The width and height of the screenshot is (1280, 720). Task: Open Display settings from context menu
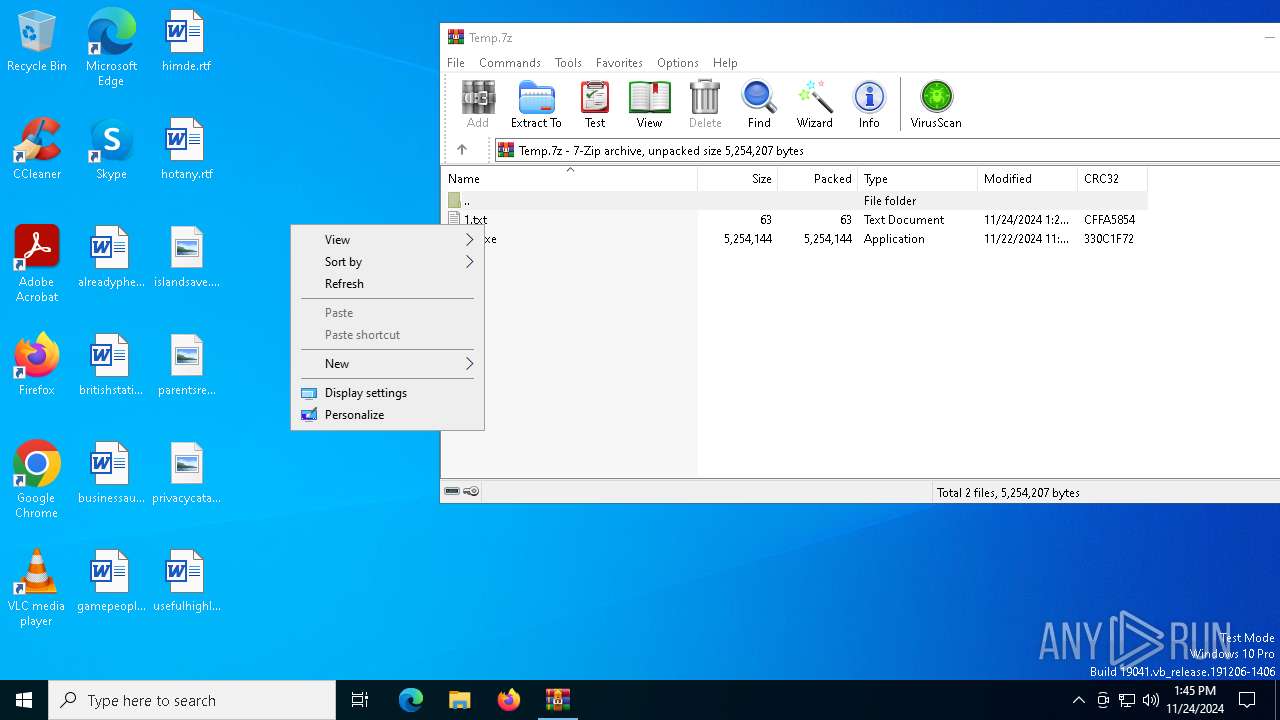(387, 393)
